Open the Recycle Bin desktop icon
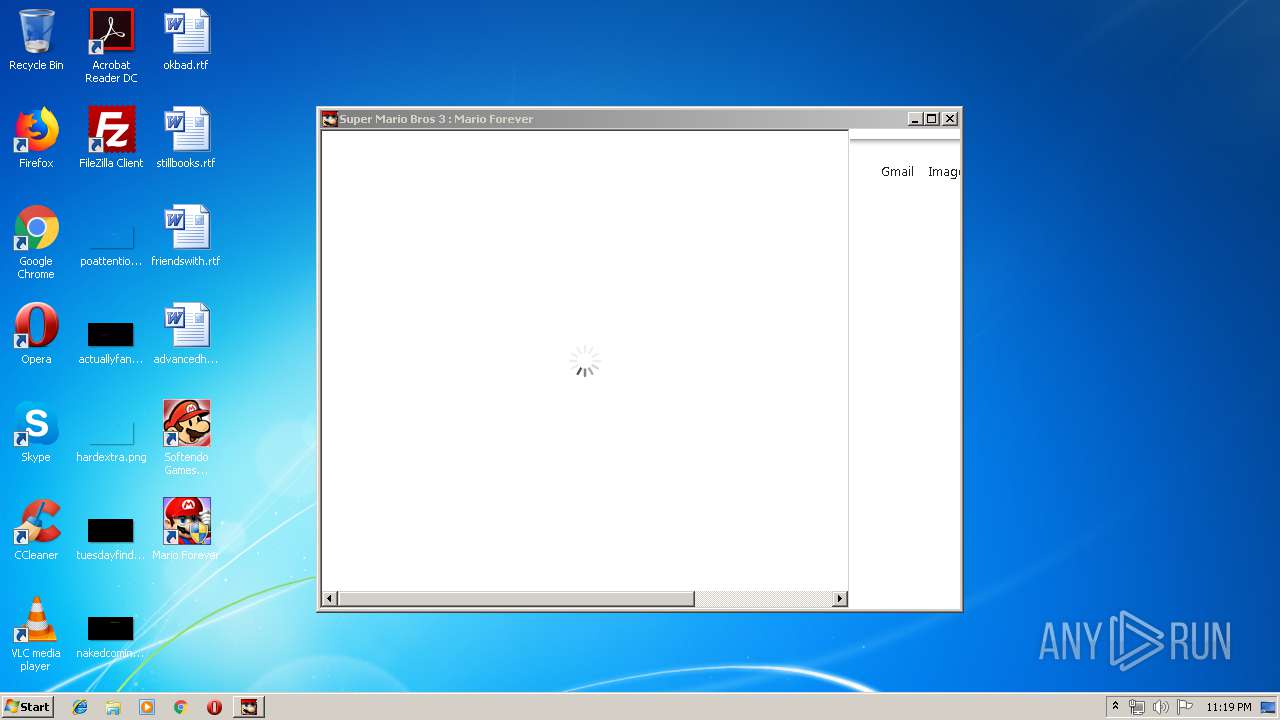 pyautogui.click(x=36, y=40)
